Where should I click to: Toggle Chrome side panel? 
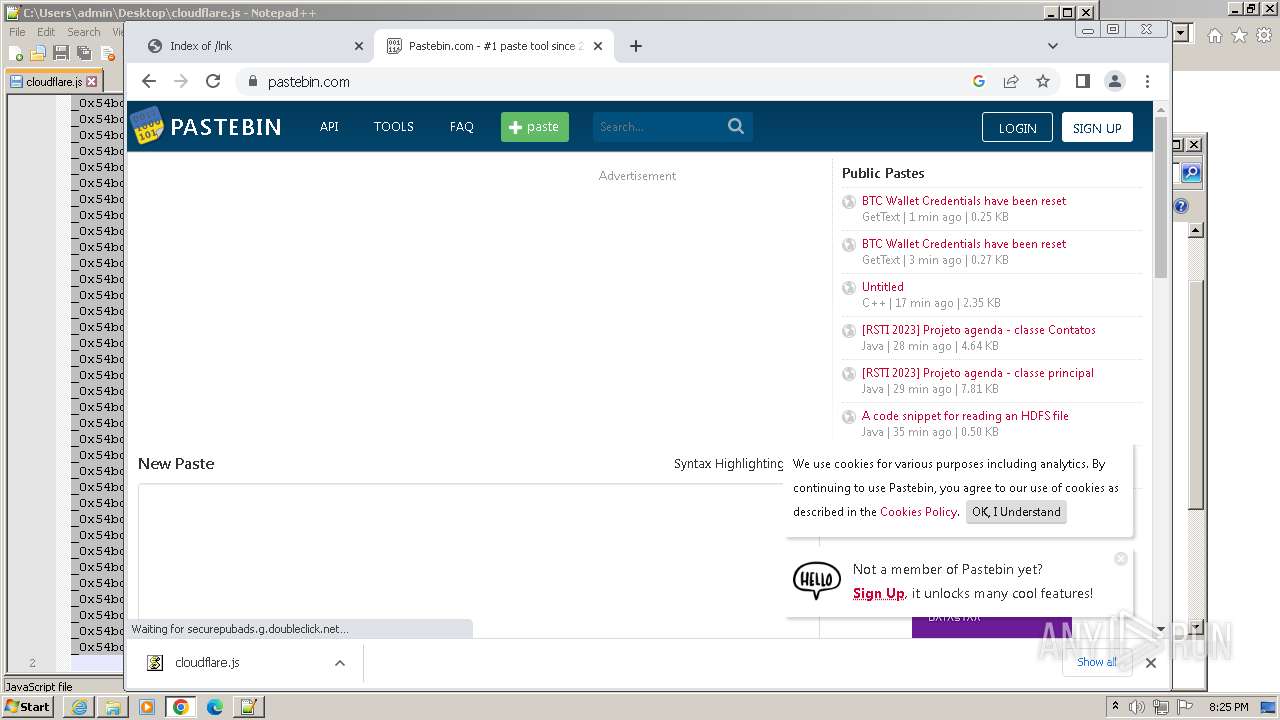(x=1083, y=81)
